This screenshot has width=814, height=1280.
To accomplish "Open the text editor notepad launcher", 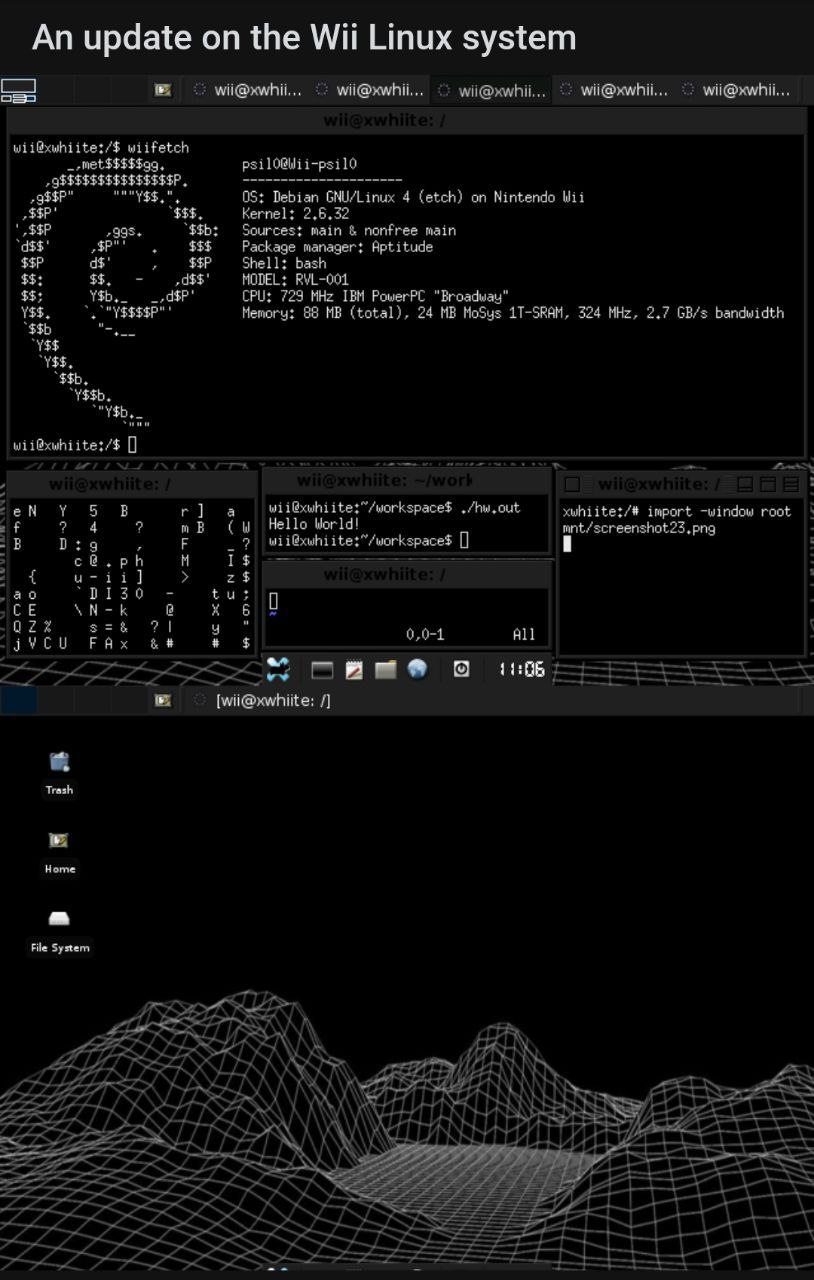I will click(x=353, y=670).
